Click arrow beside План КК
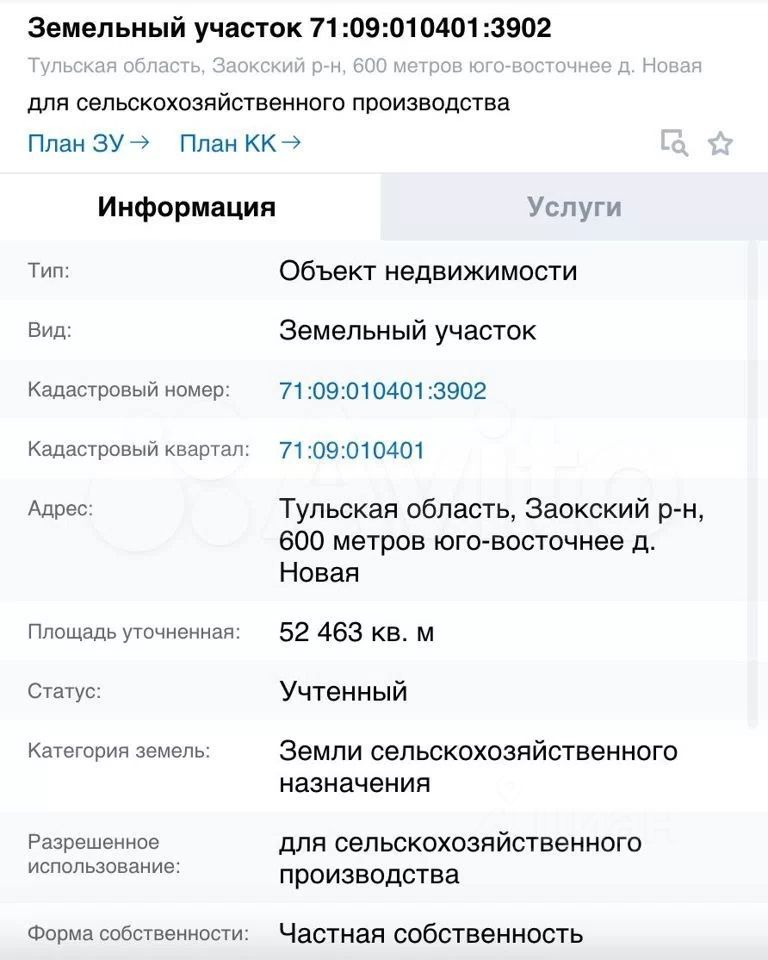The height and width of the screenshot is (960, 768). pyautogui.click(x=292, y=143)
